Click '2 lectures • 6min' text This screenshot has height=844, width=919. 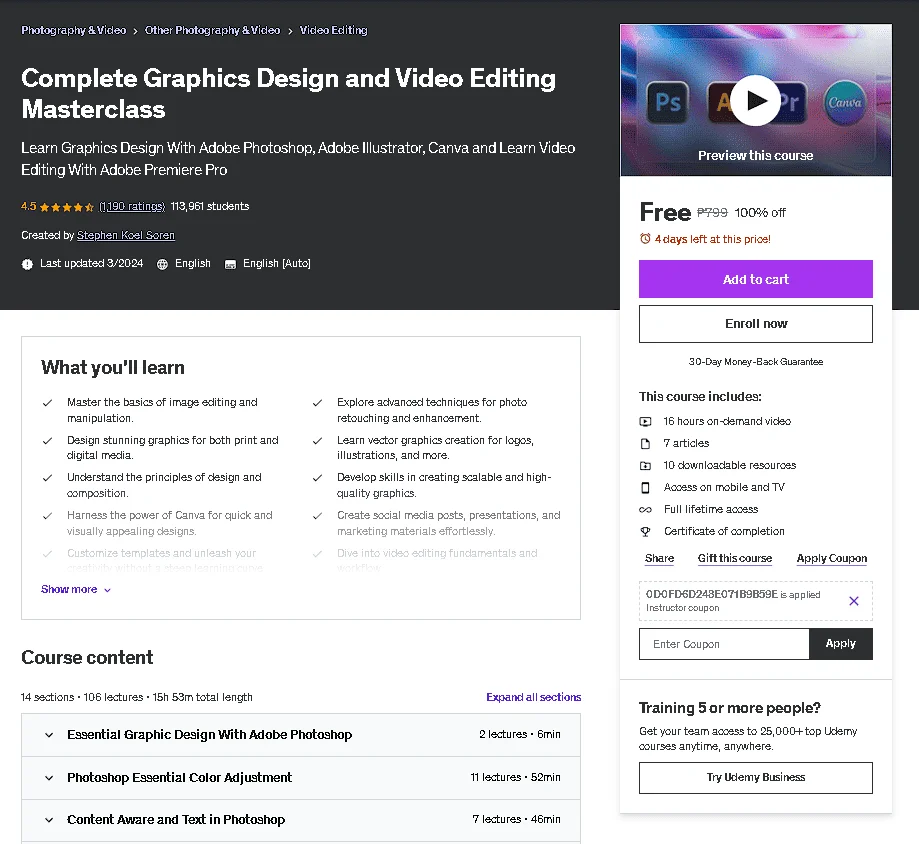(519, 734)
